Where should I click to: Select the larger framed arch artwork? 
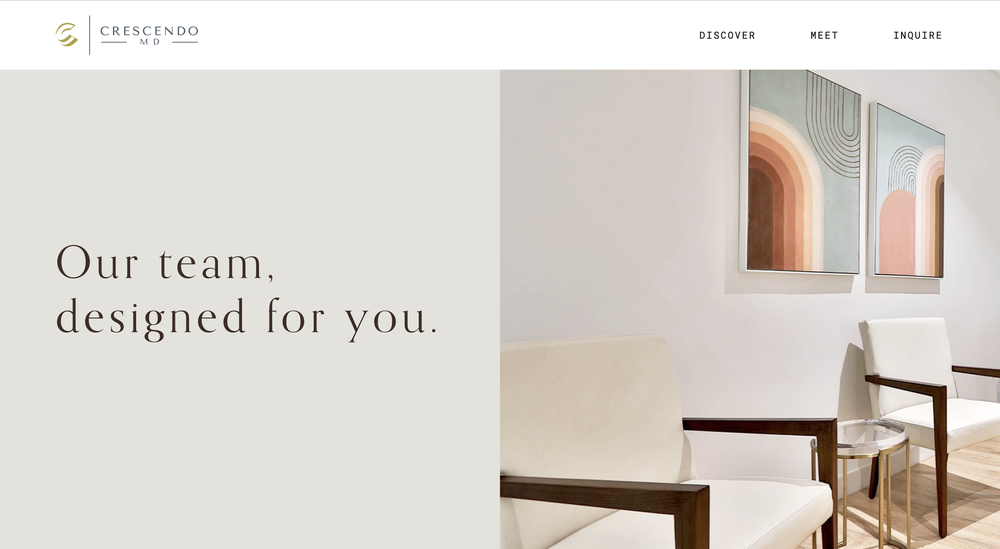800,172
